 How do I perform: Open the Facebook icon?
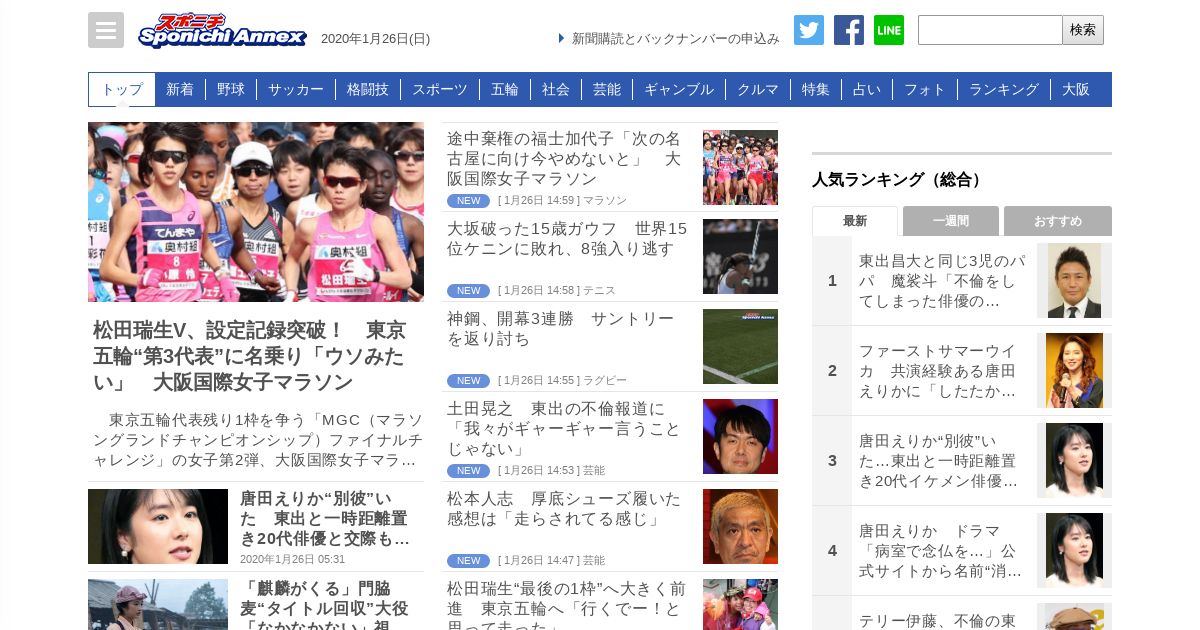[849, 30]
